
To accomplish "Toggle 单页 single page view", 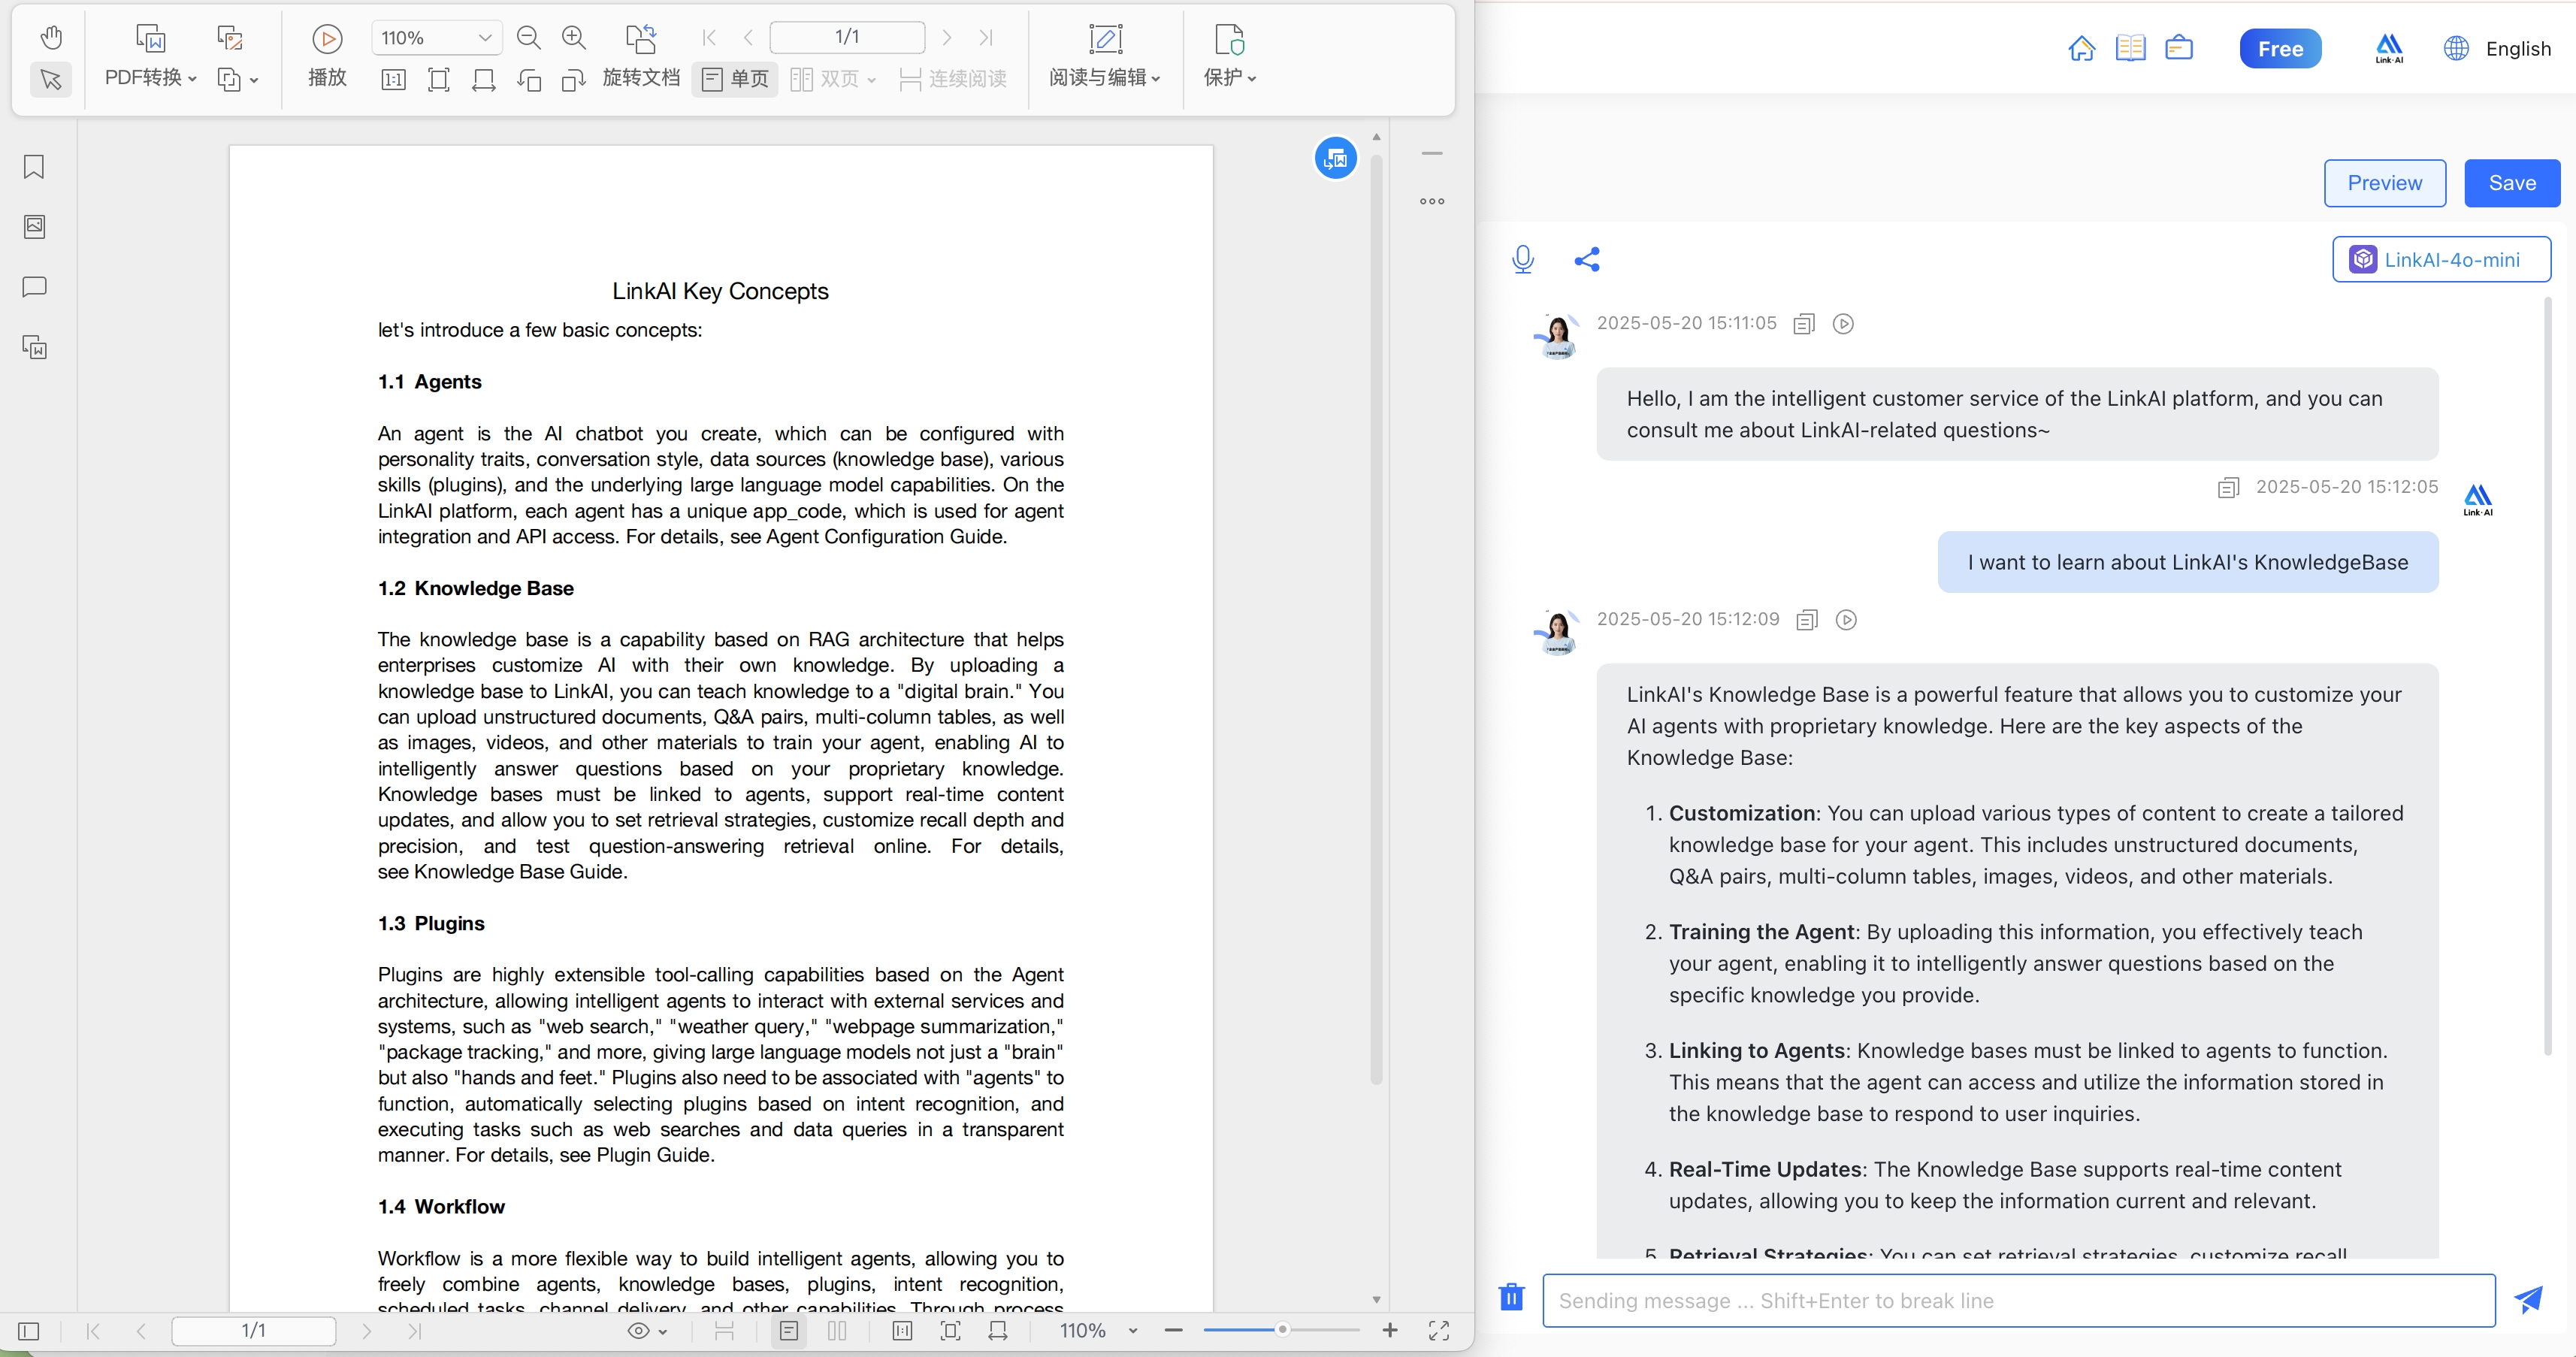I will coord(735,79).
